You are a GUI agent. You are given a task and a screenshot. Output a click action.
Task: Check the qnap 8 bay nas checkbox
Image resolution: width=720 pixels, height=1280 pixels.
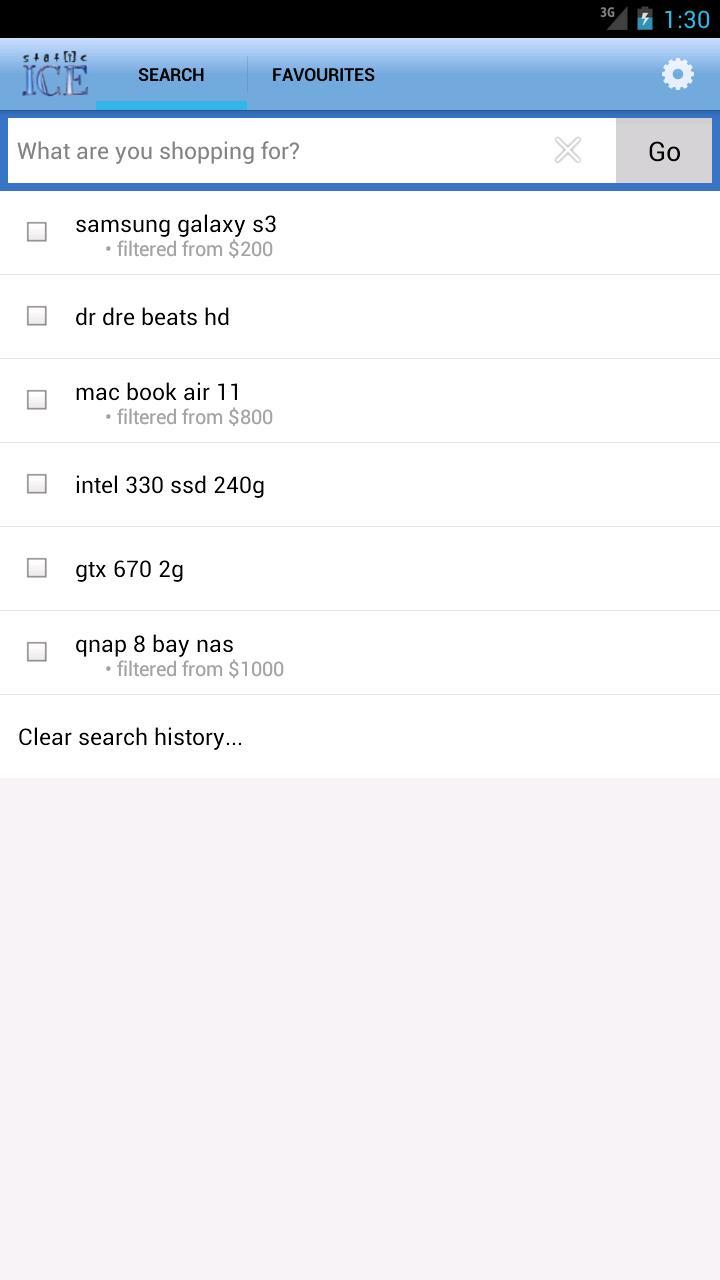click(x=37, y=652)
